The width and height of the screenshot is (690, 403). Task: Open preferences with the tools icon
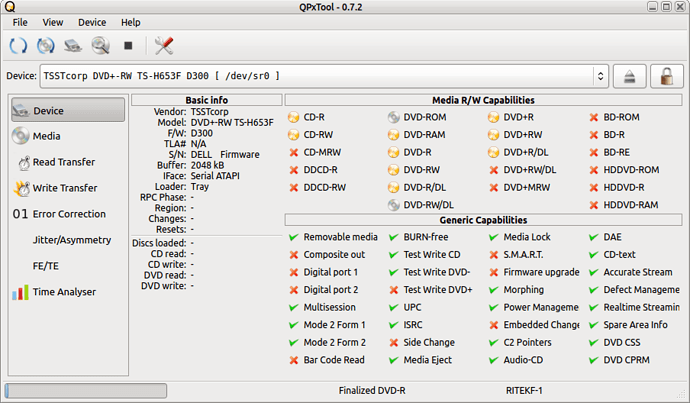[164, 45]
